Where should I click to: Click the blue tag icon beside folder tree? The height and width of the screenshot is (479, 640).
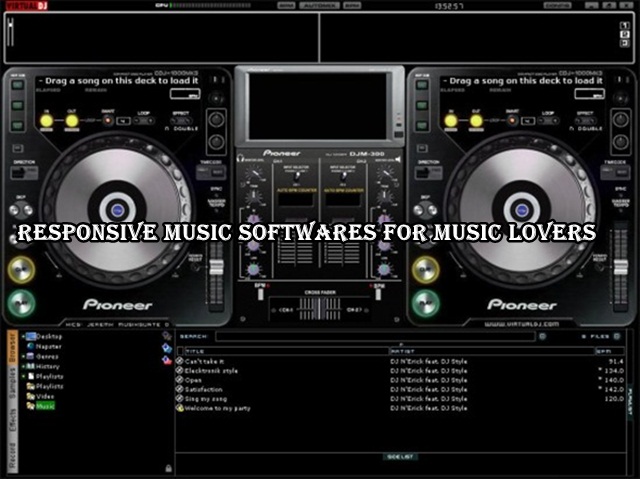166,348
